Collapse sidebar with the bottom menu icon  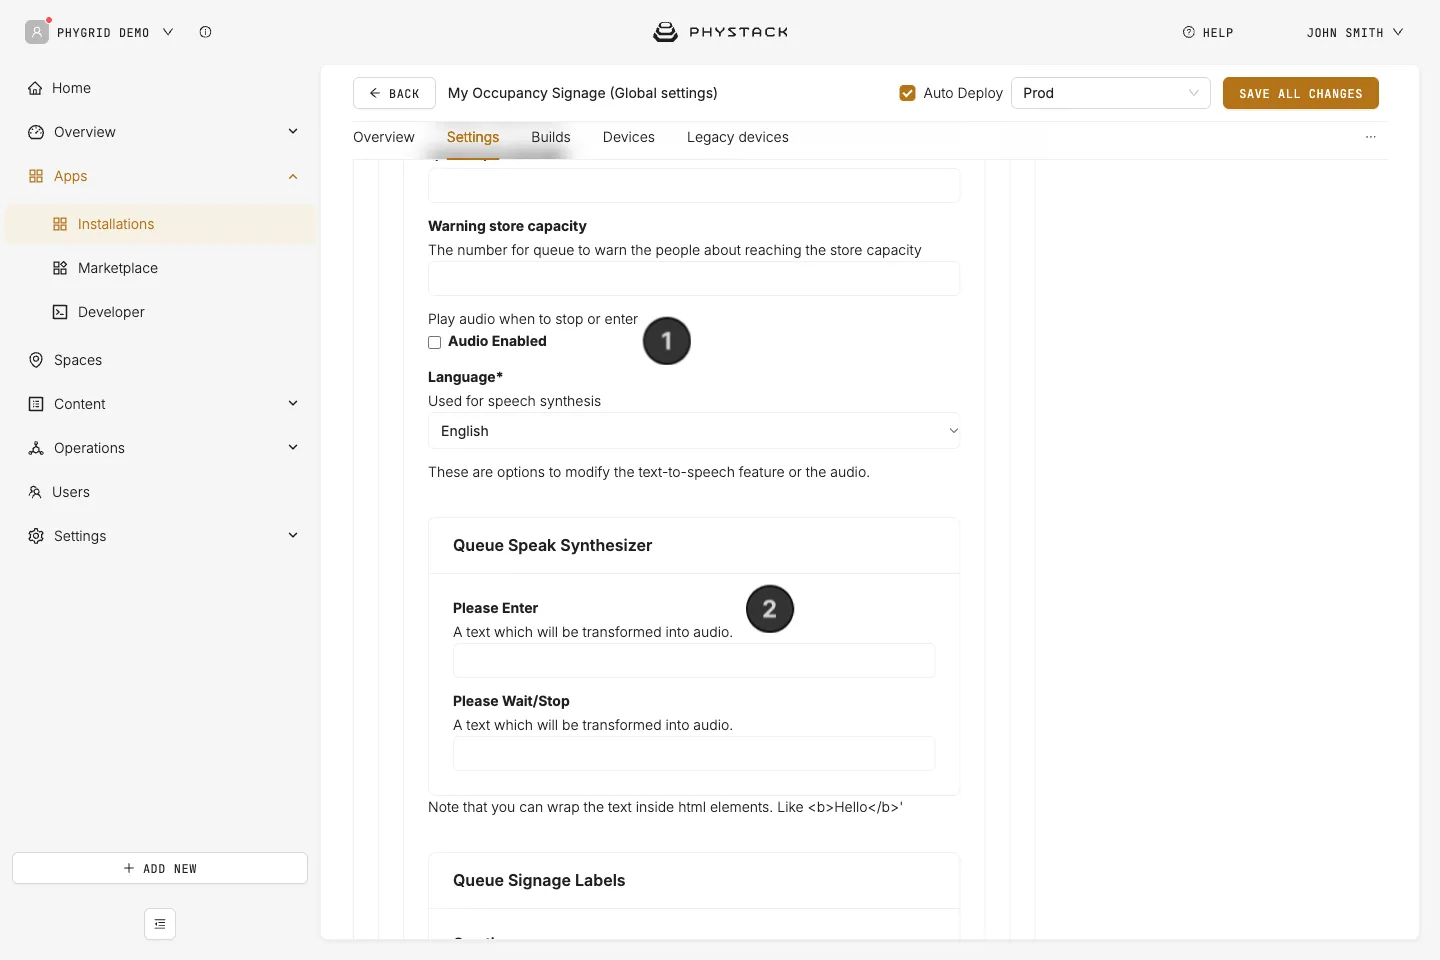point(160,924)
